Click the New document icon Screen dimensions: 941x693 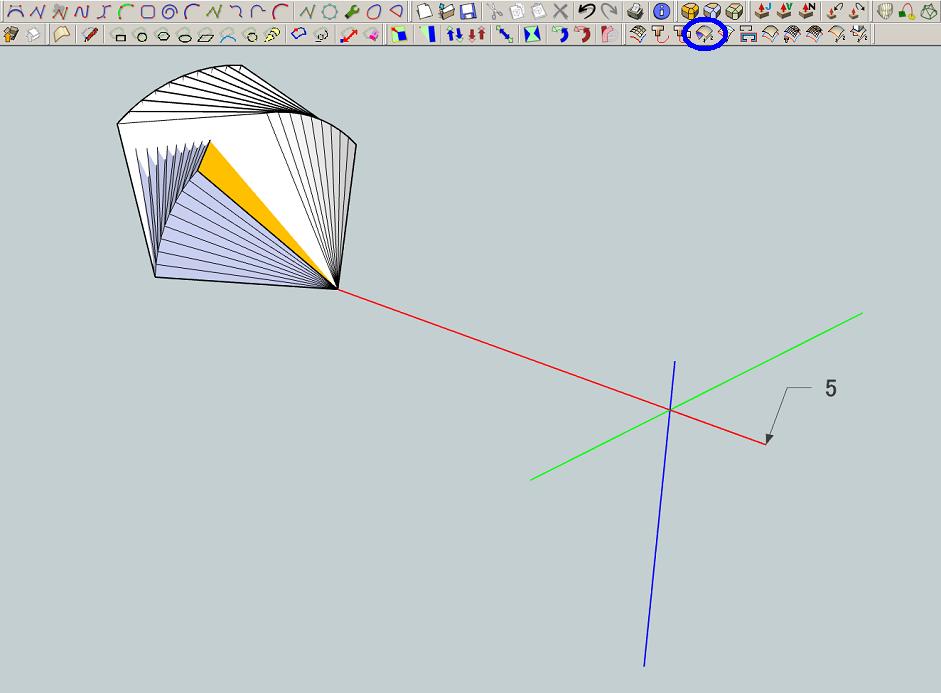pyautogui.click(x=425, y=11)
